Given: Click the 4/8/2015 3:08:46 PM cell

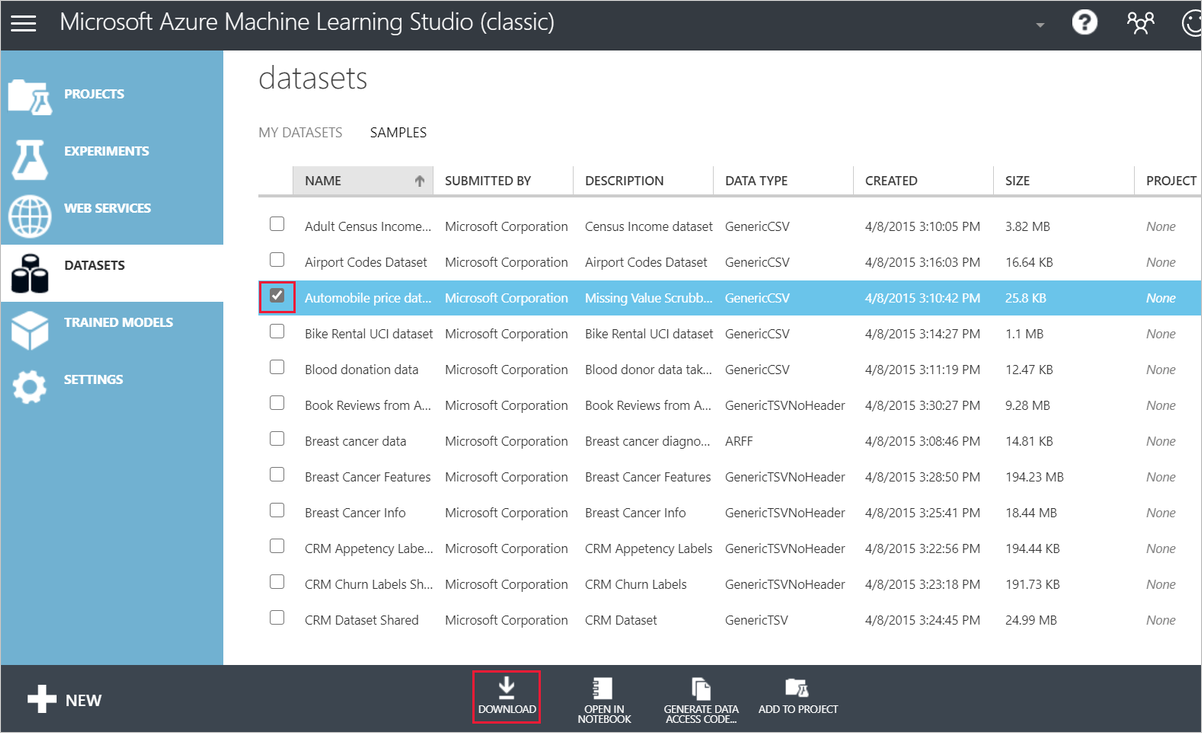Looking at the screenshot, I should click(922, 441).
